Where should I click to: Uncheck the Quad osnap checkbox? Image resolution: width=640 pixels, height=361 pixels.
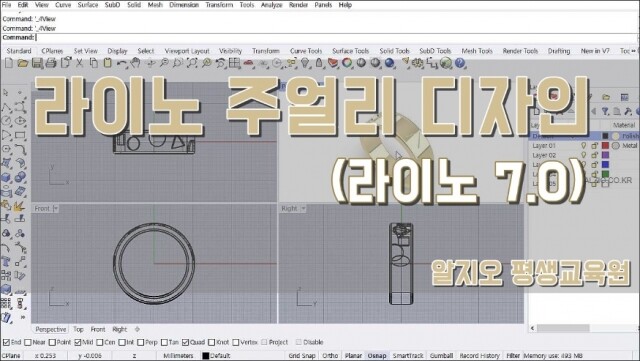coord(185,342)
